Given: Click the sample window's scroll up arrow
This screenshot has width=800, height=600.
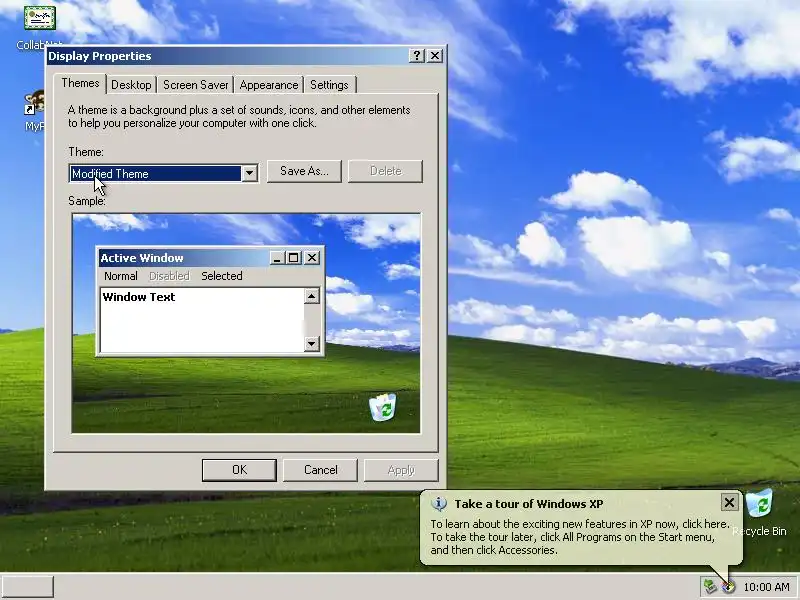Looking at the screenshot, I should (312, 296).
